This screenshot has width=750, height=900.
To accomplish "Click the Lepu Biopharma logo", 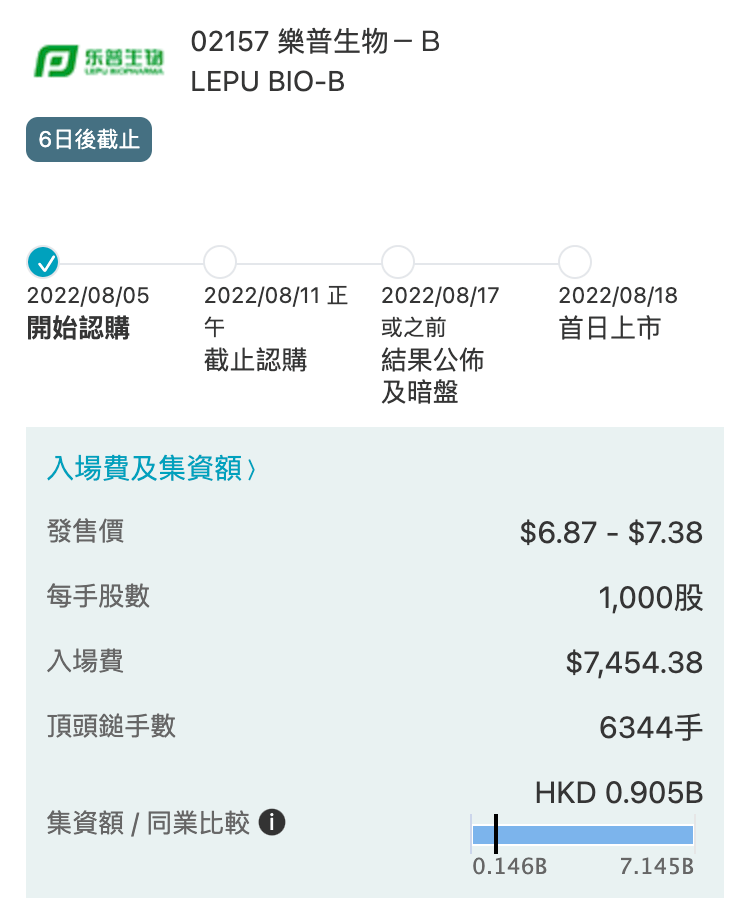I will tap(100, 62).
